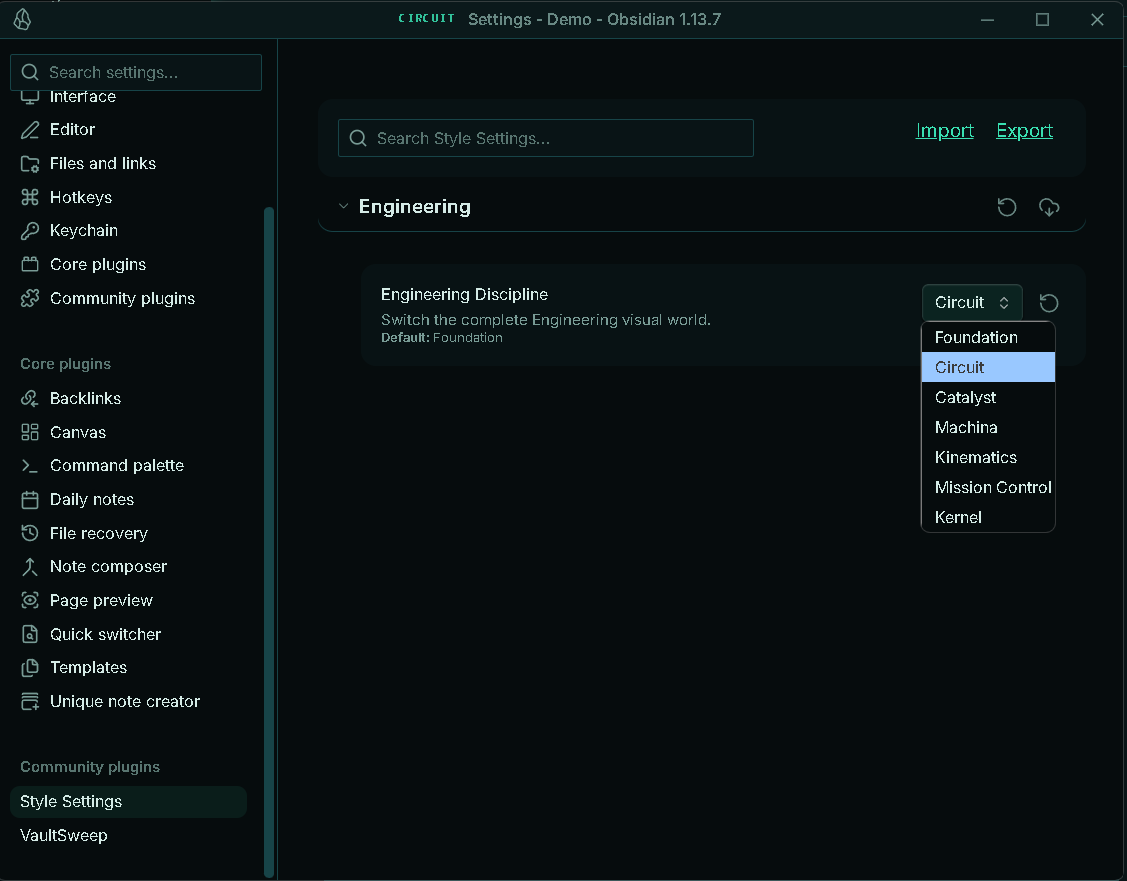Open the Templates settings label
Viewport: 1127px width, 881px height.
click(88, 668)
